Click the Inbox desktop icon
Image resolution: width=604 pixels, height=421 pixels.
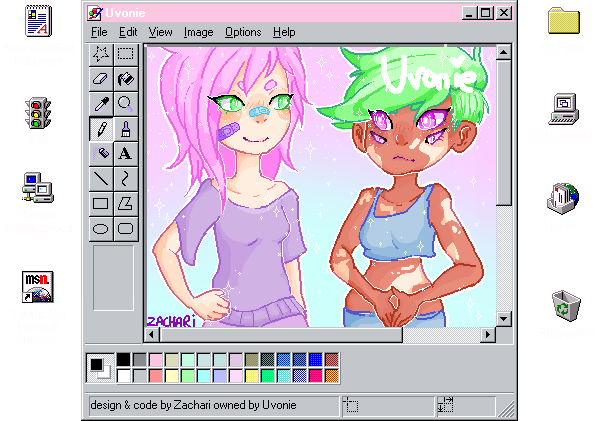563,198
